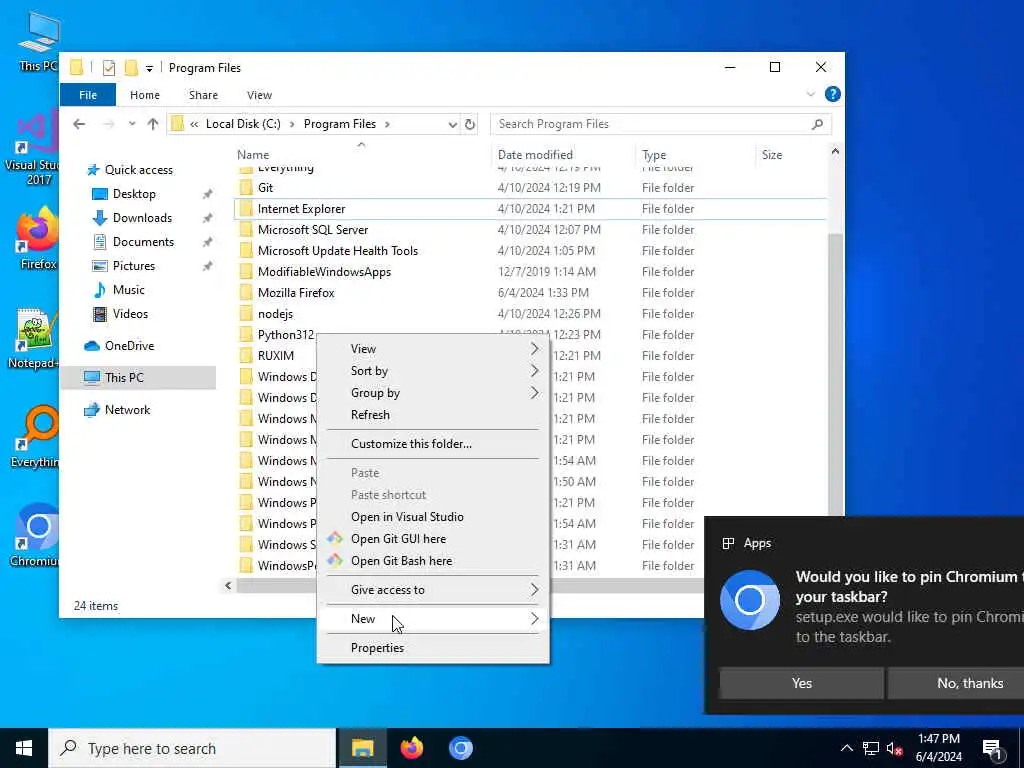Select Quick access in navigation pane

pos(138,170)
